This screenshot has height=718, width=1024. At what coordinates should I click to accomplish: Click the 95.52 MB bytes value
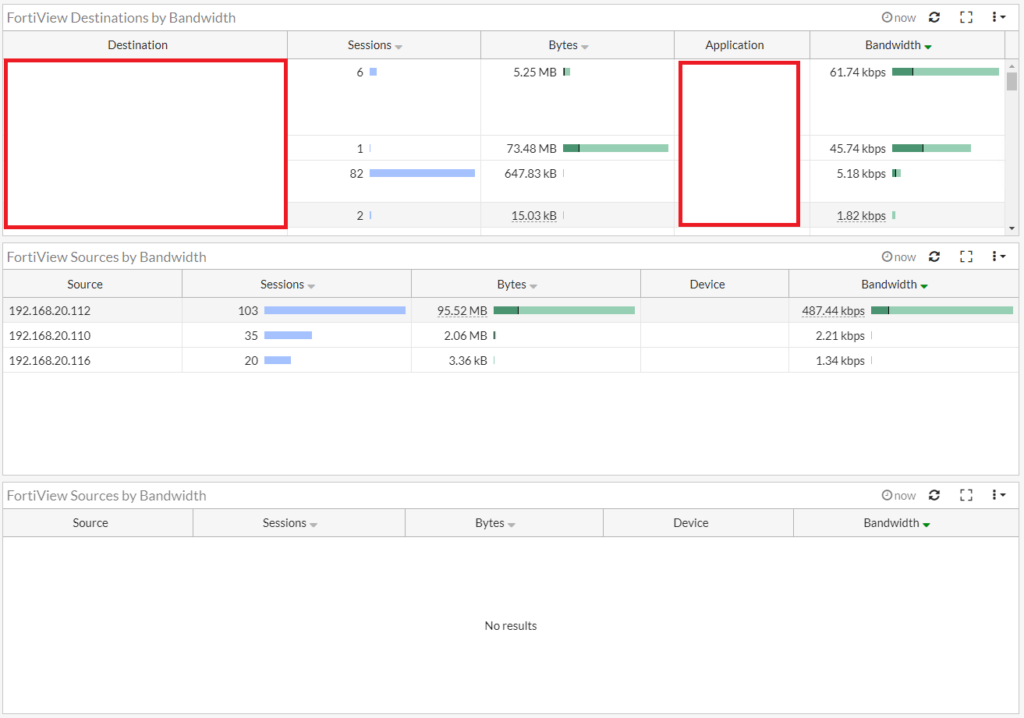pyautogui.click(x=462, y=310)
